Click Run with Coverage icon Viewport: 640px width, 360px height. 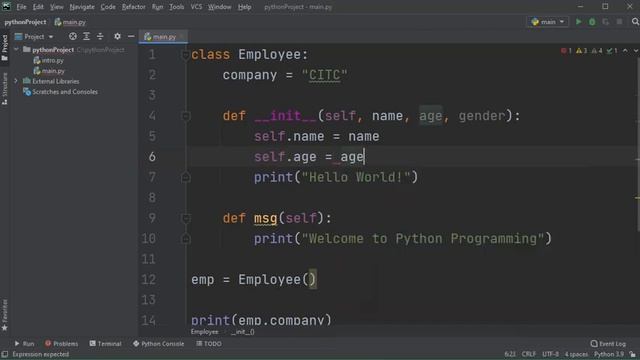click(x=606, y=22)
